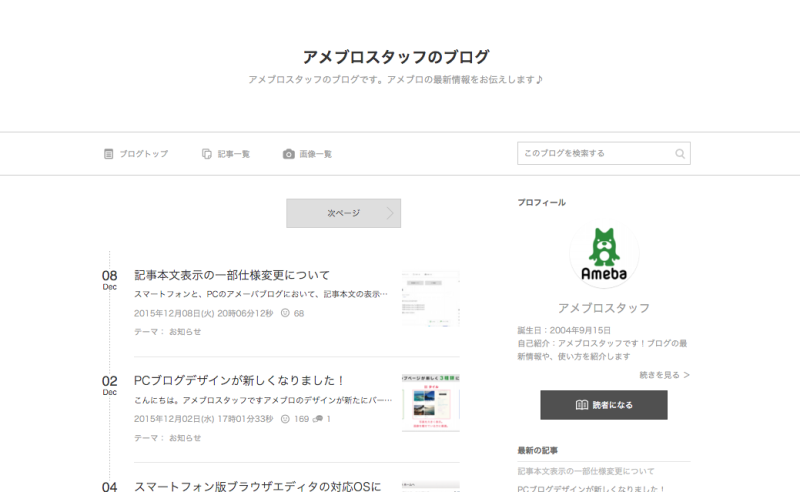The width and height of the screenshot is (800, 492).
Task: Open article スマートフォン版ブラウザエディタの対応OSに
Action: click(x=258, y=486)
